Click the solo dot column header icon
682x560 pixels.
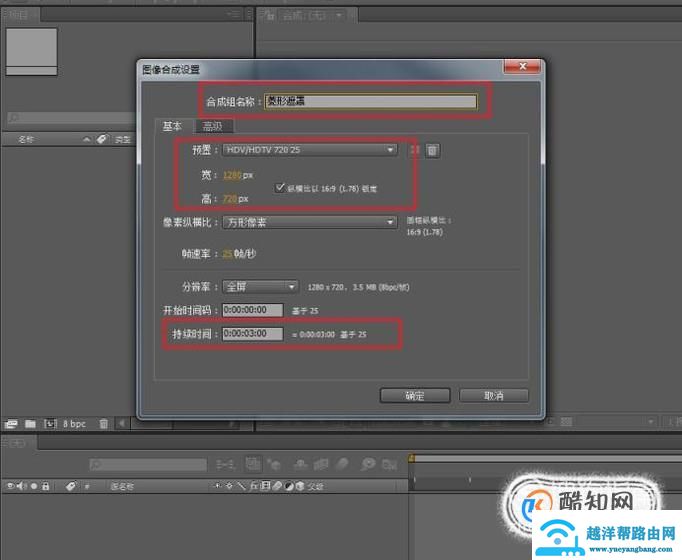click(33, 486)
